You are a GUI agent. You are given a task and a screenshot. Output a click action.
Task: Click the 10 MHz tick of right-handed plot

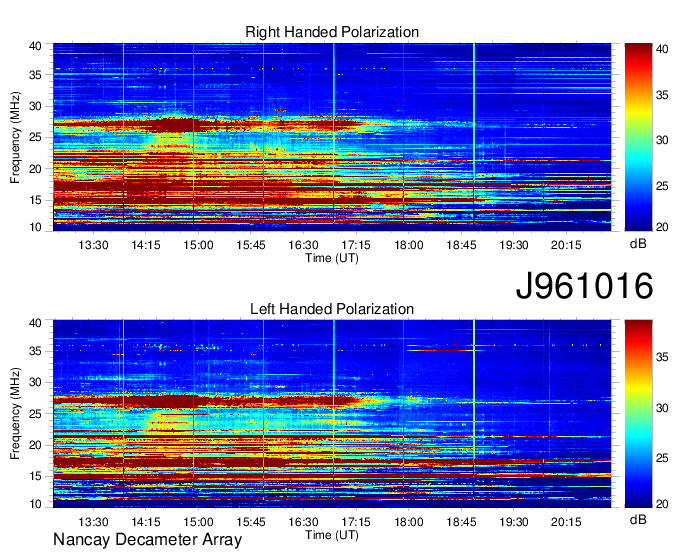35,227
